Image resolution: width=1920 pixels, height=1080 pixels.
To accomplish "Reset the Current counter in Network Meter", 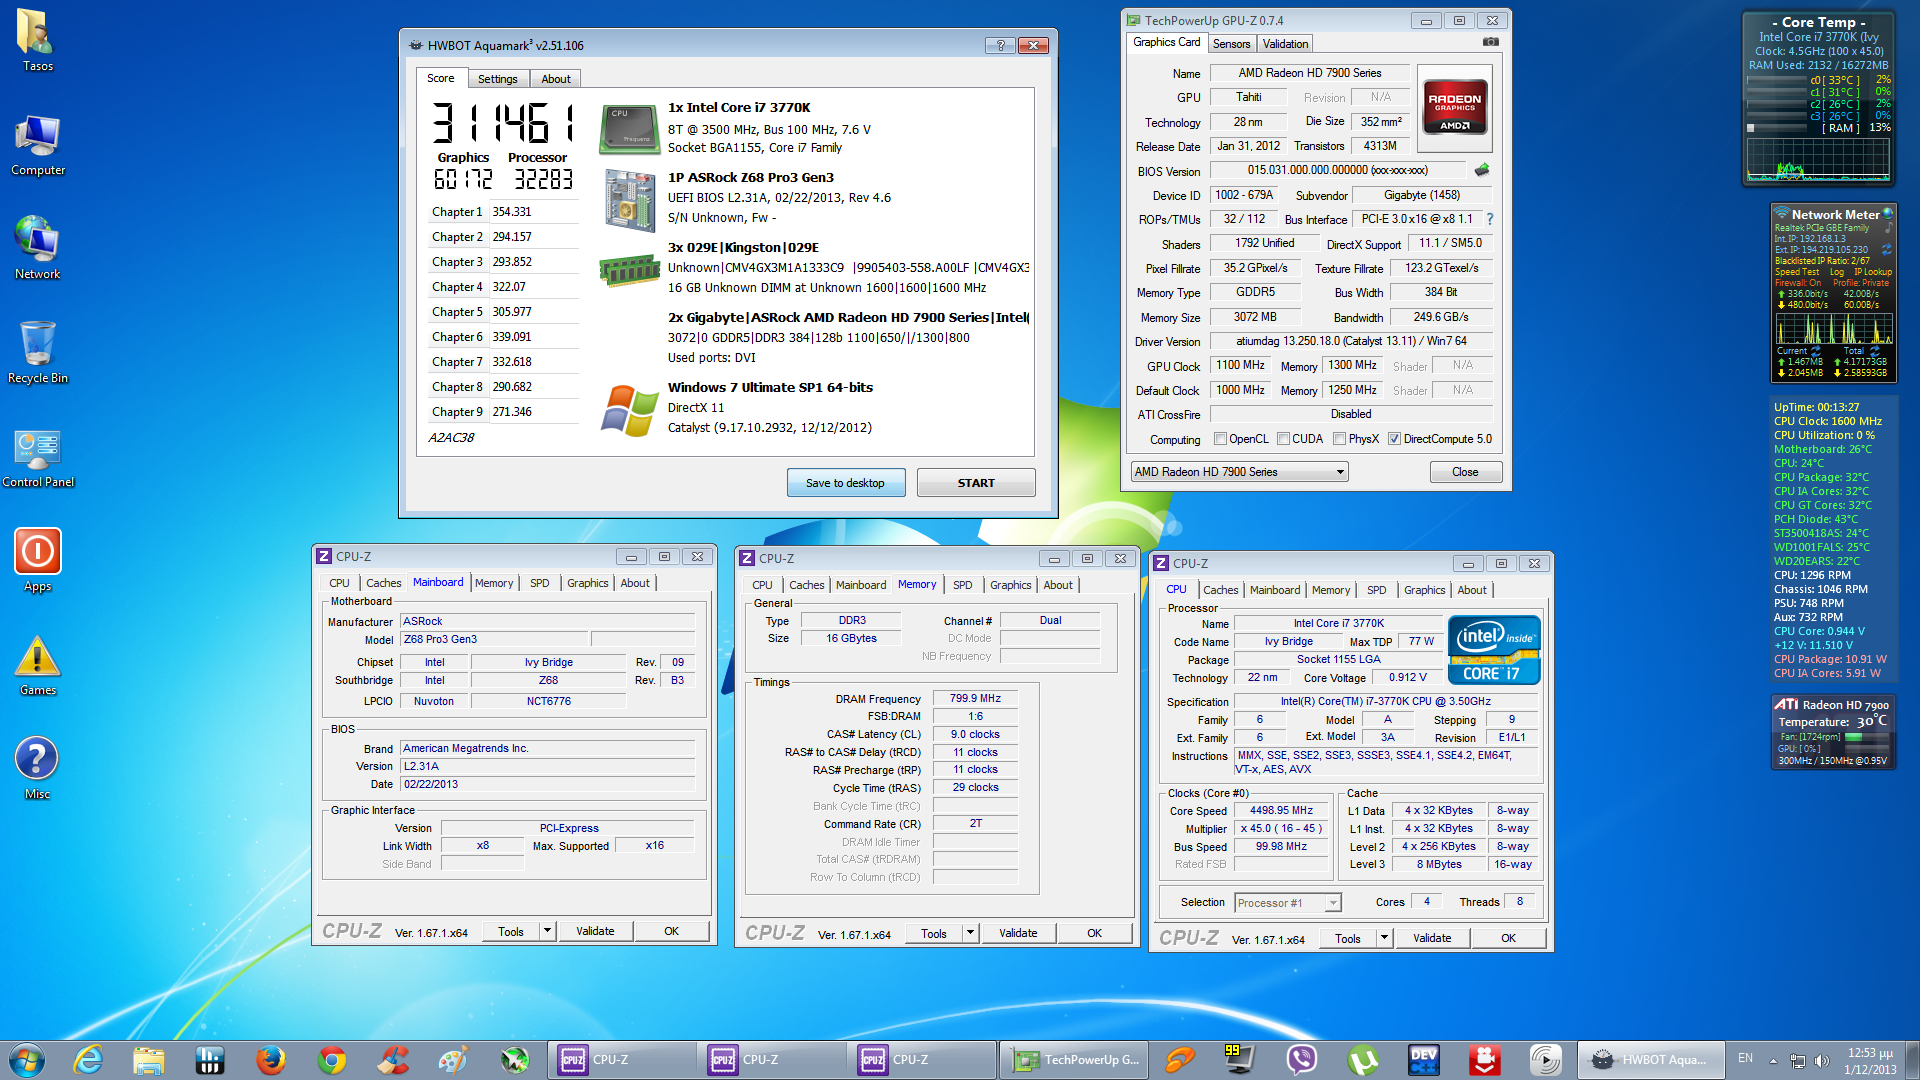I will (x=1815, y=351).
